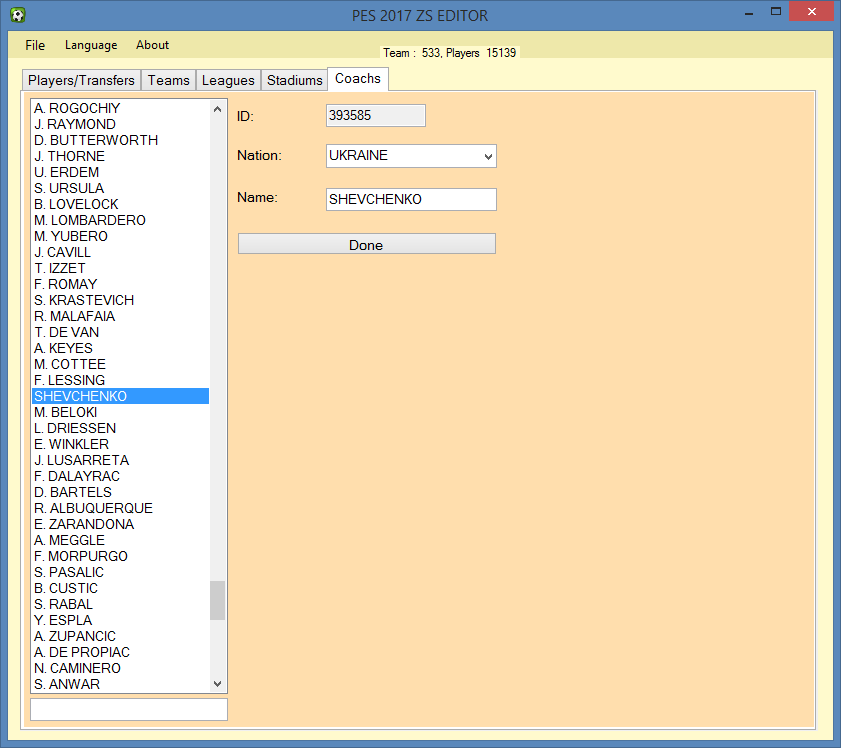Select coach N. CAMINERO
Screen dimensions: 841x748
120,669
